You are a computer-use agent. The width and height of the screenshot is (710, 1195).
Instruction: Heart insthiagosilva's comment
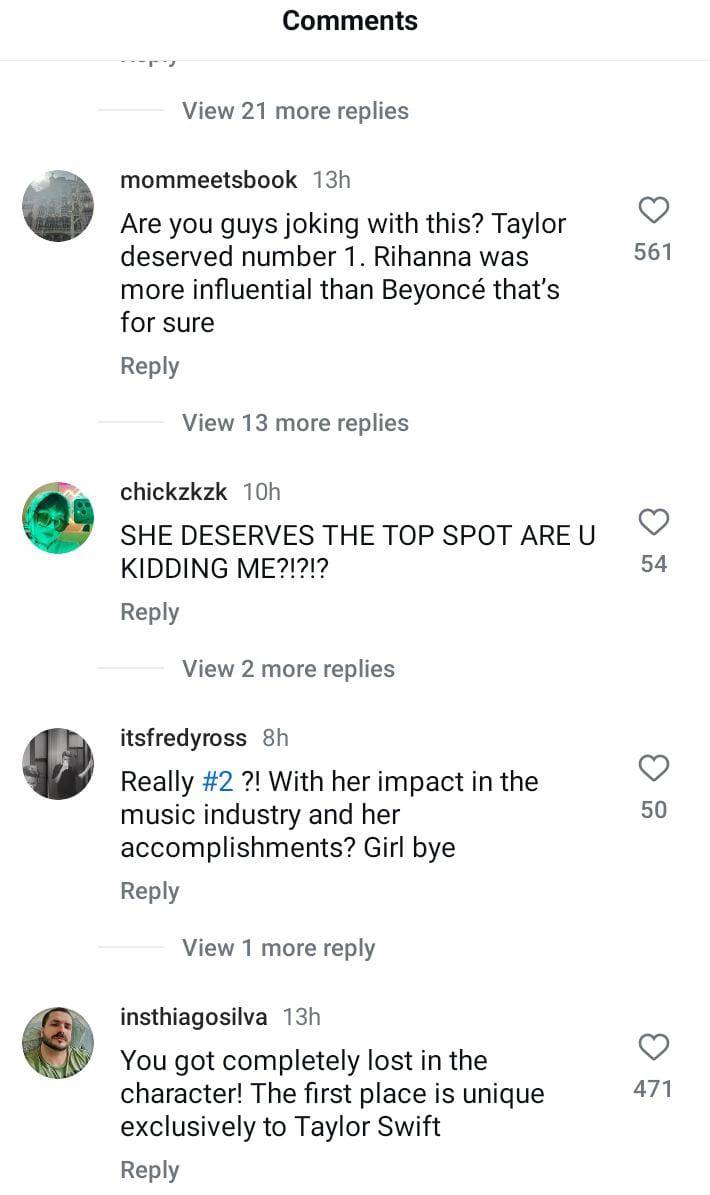[x=653, y=1047]
